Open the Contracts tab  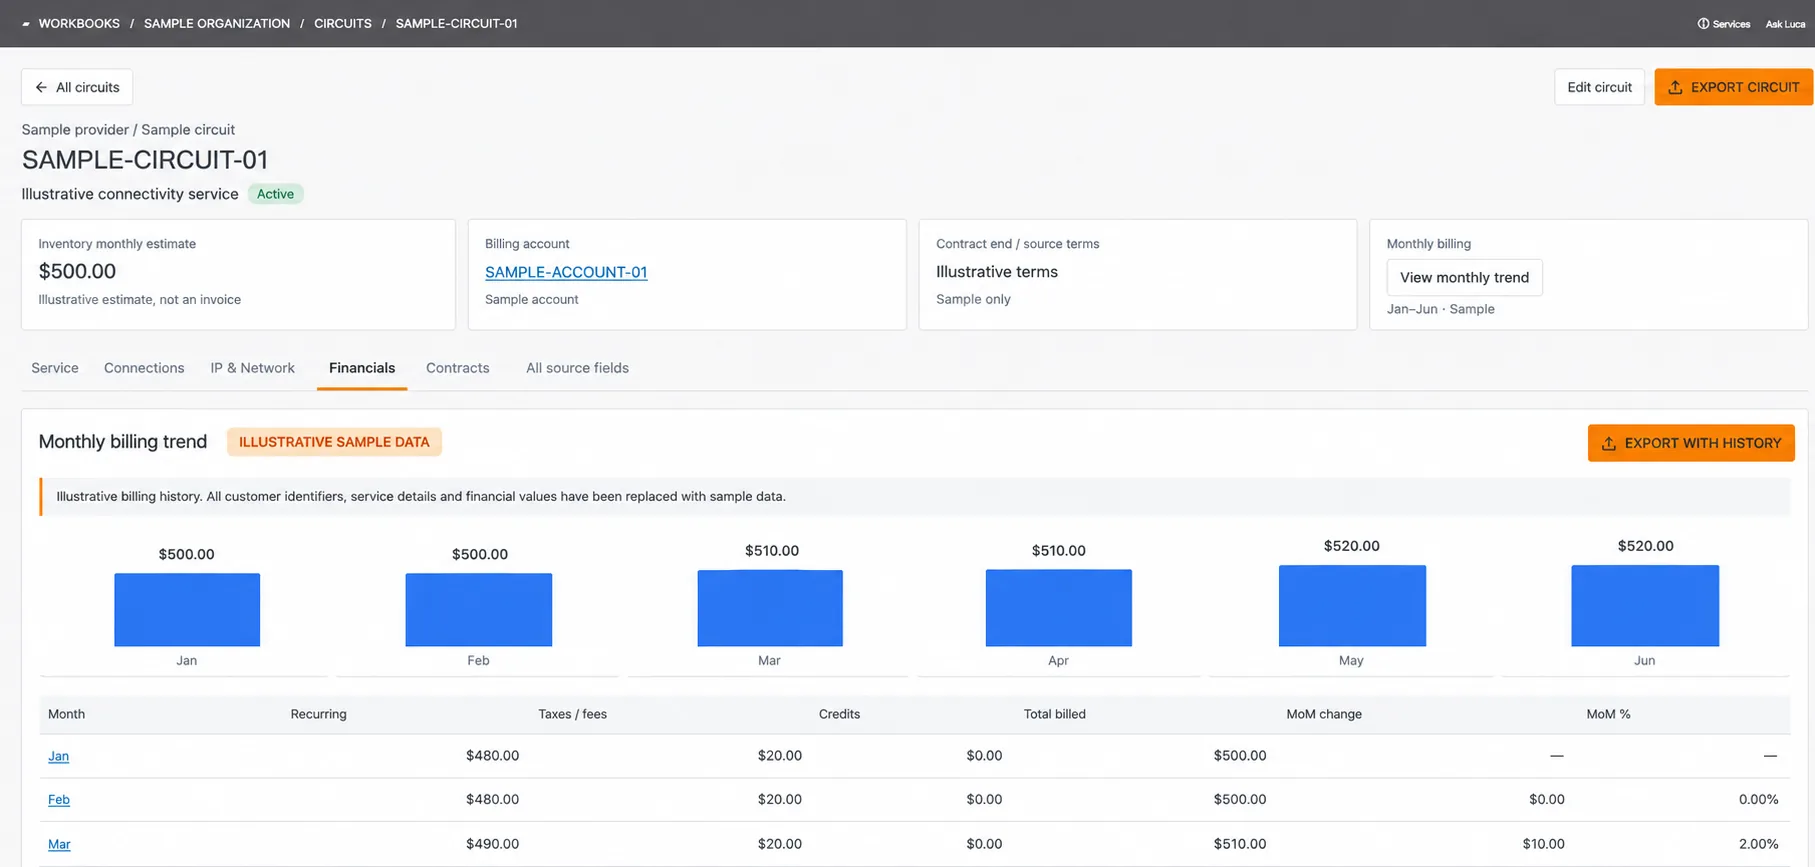tap(458, 368)
